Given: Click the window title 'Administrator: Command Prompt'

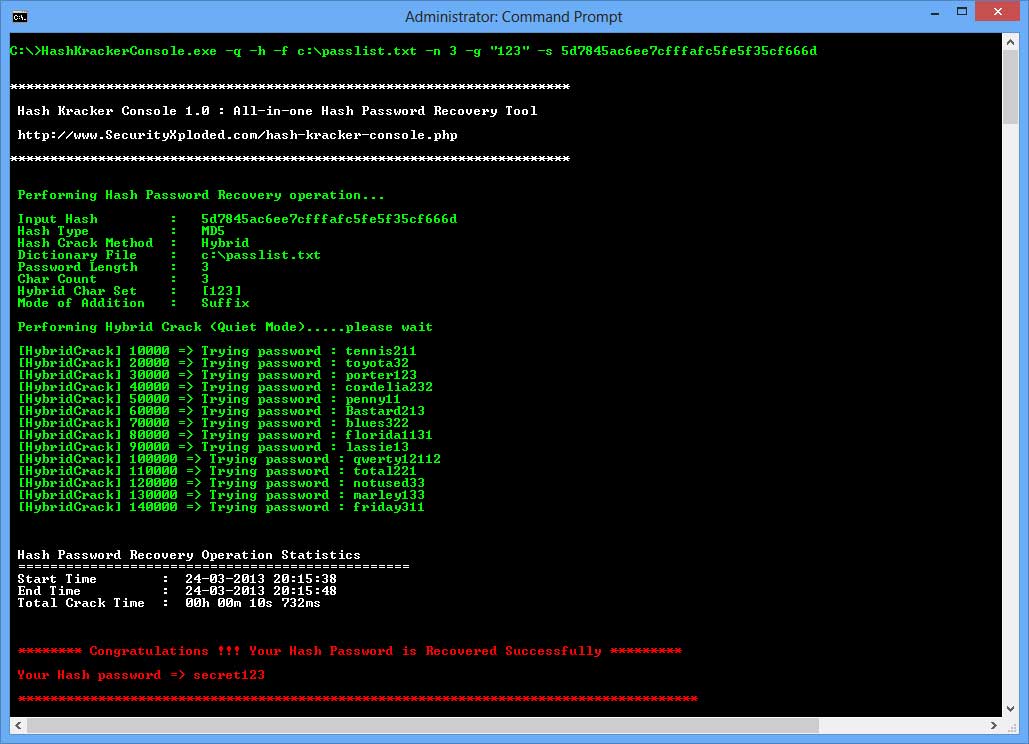Looking at the screenshot, I should pos(514,17).
